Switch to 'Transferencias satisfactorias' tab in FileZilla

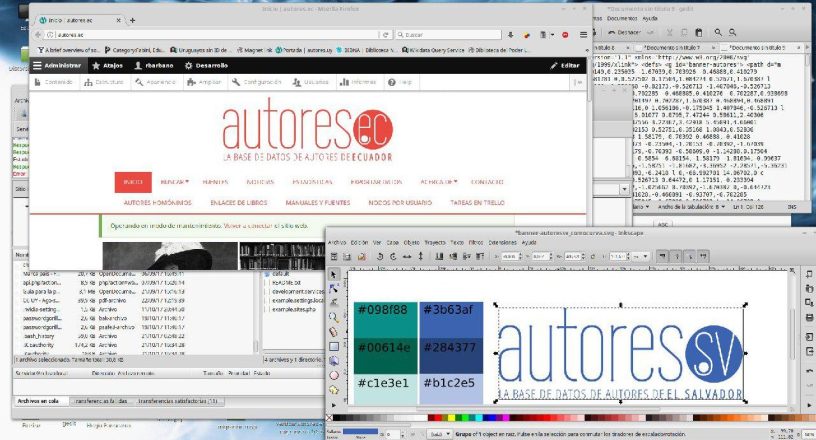[179, 399]
